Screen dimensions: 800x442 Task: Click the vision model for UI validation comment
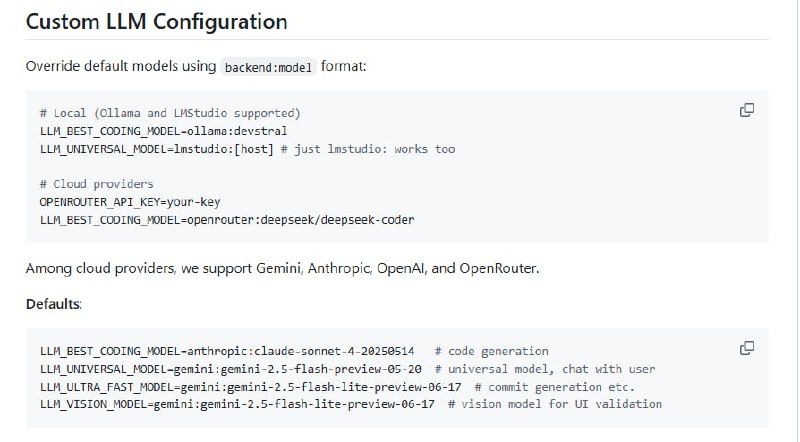pyautogui.click(x=555, y=404)
